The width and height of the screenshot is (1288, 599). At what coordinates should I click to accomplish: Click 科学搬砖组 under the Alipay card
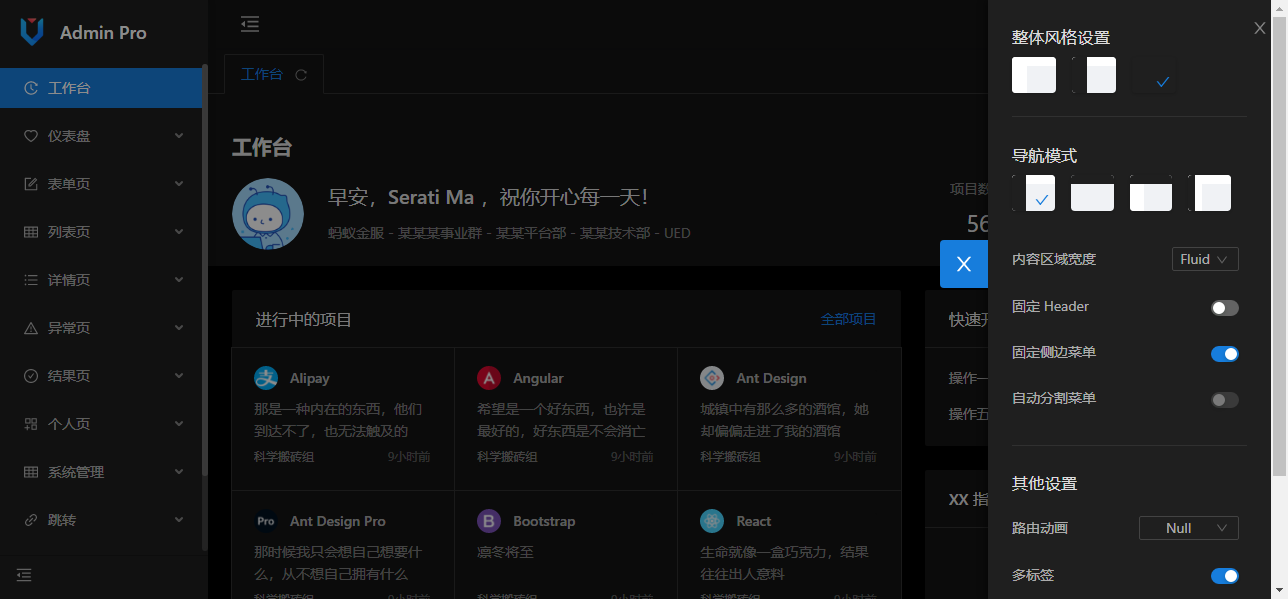(284, 457)
